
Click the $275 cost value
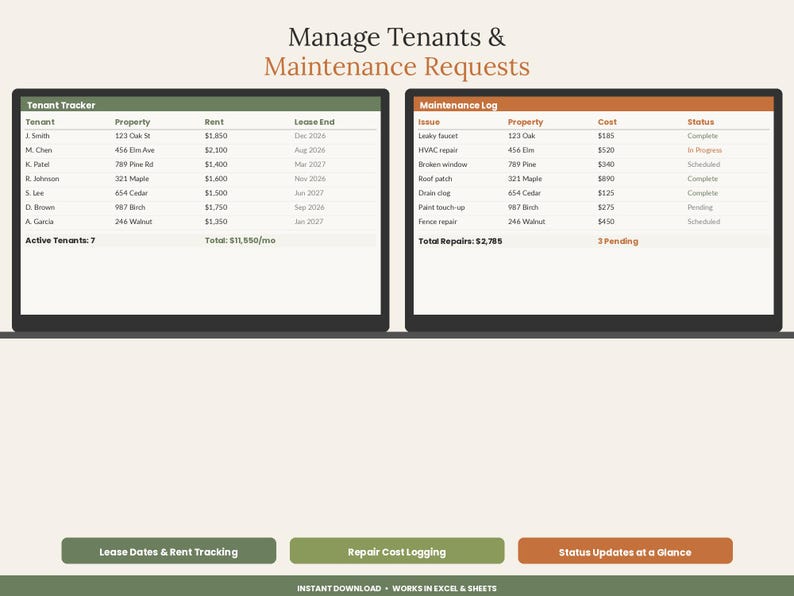606,207
